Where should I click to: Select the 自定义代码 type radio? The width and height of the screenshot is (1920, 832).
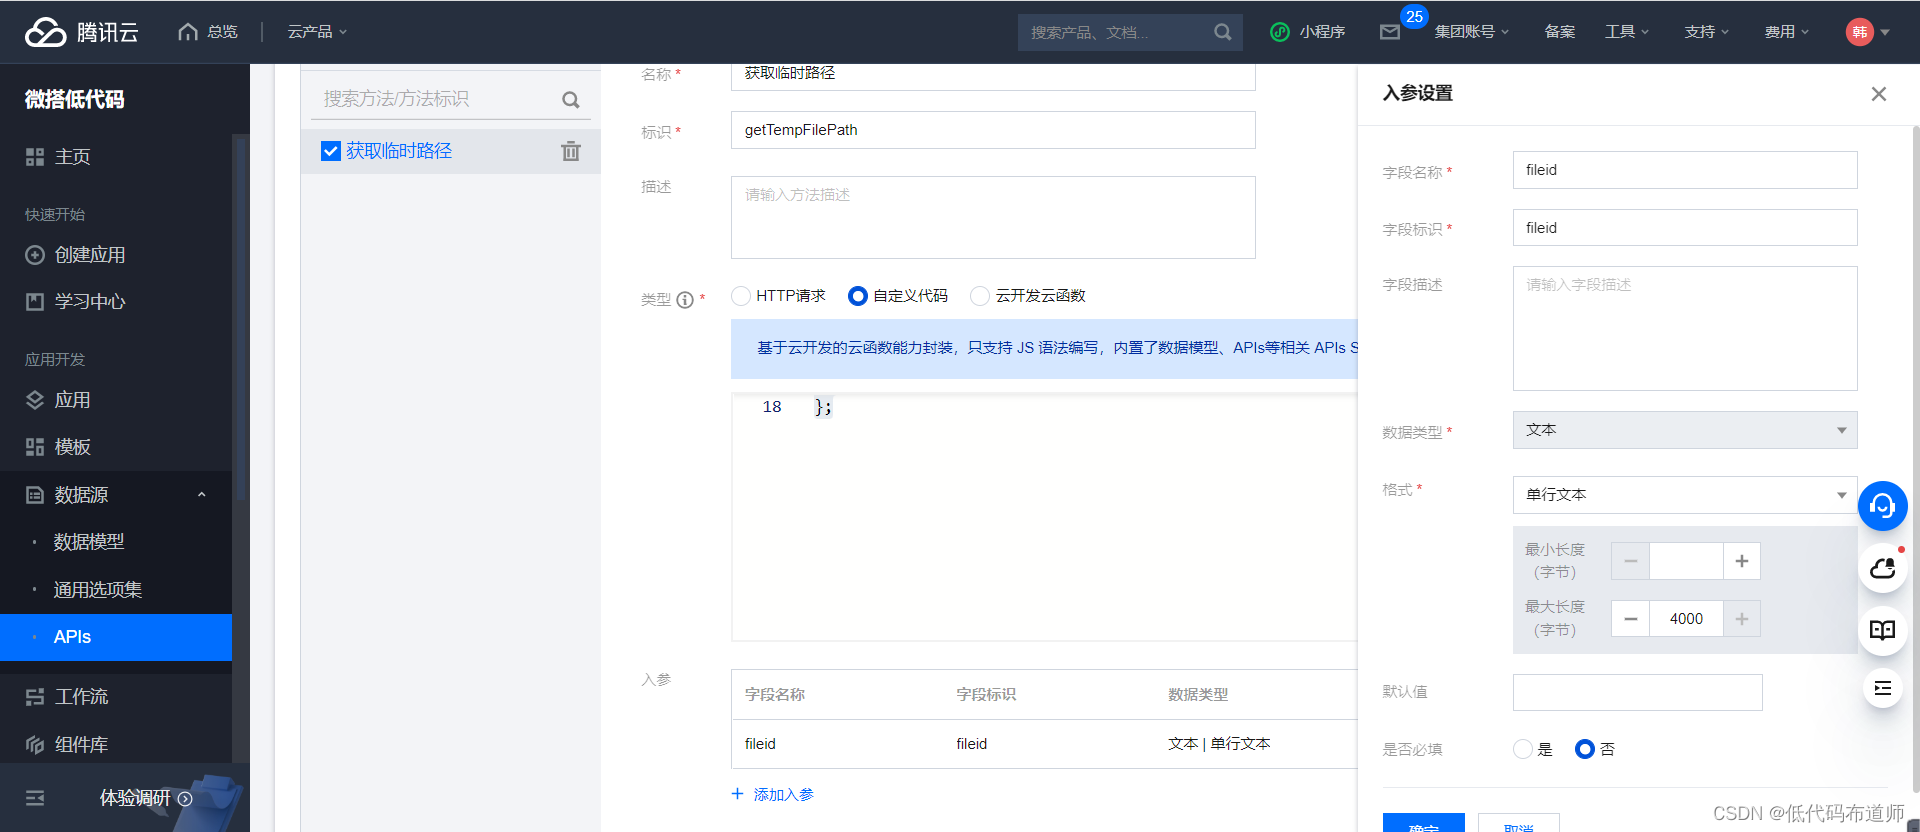(x=857, y=296)
